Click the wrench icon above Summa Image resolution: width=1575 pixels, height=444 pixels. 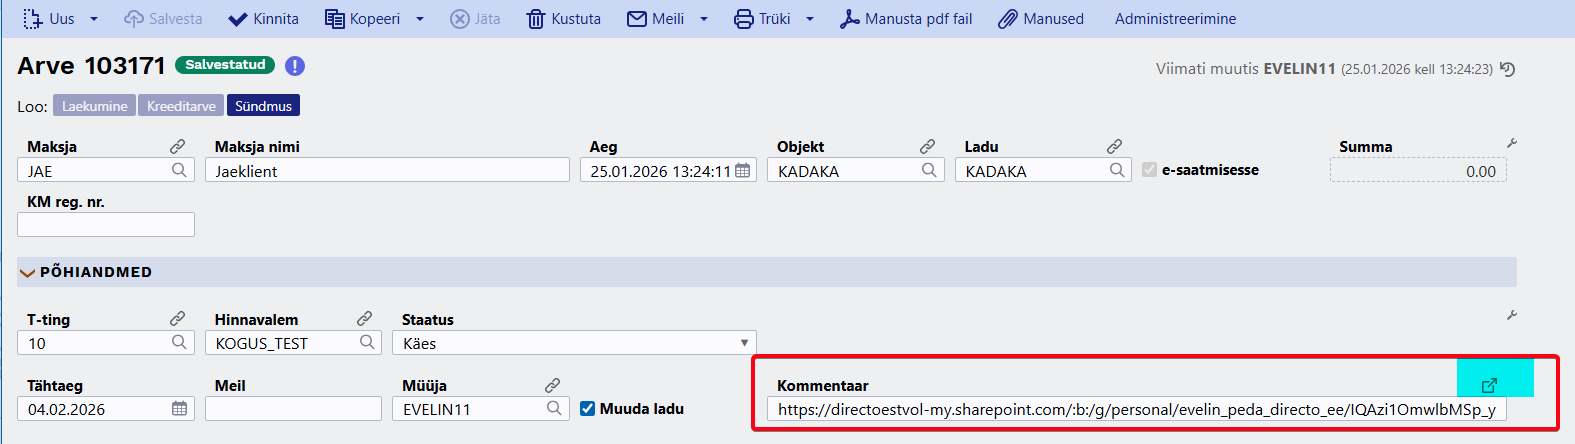click(1512, 144)
